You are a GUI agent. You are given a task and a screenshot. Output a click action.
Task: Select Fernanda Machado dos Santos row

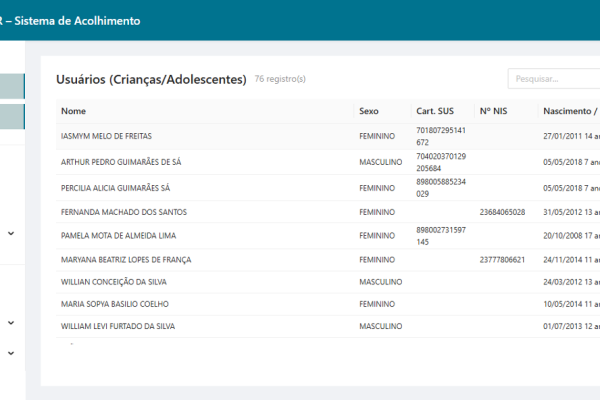[124, 212]
